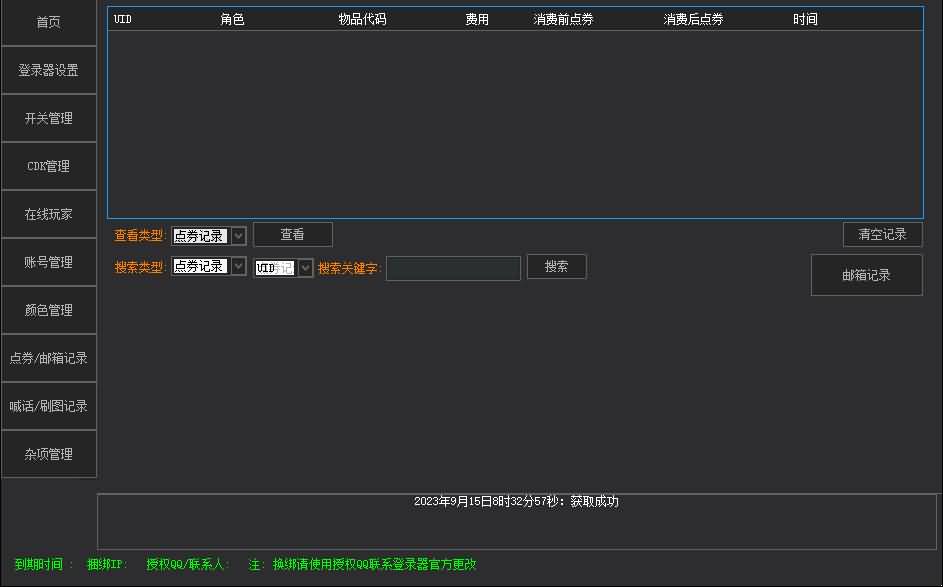Viewport: 943px width, 587px height.
Task: Open 登录器设置 in the sidebar
Action: click(47, 69)
